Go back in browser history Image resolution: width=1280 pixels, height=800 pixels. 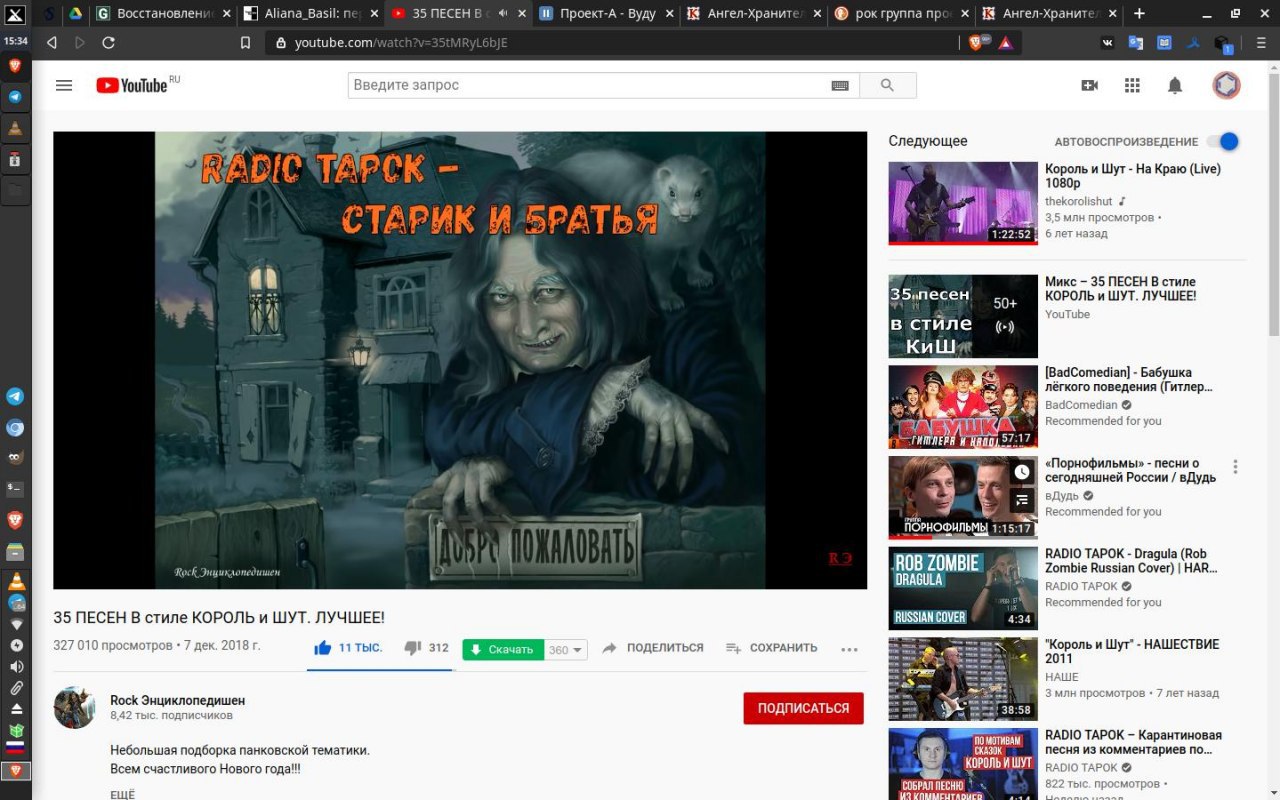52,42
